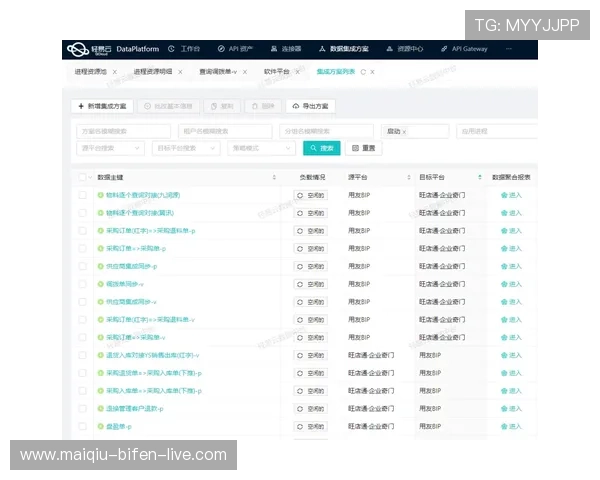
Task: Check the 采购订单=>采购单-p row checkbox
Action: coord(82,248)
